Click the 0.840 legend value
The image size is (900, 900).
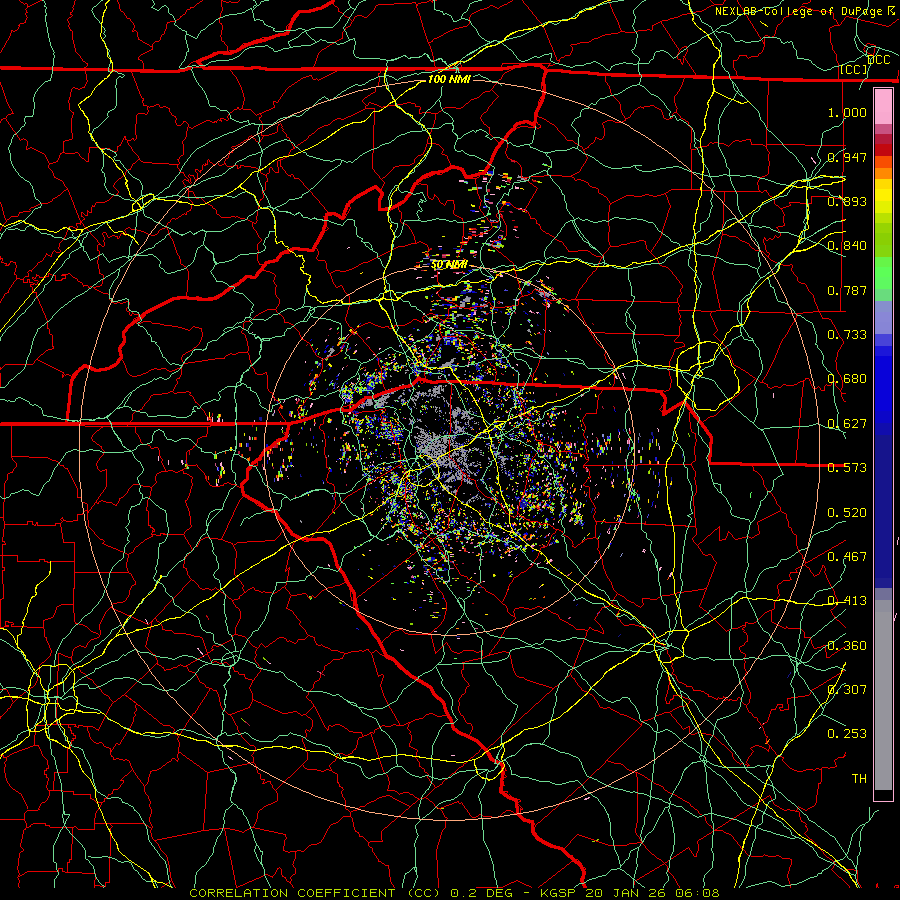pyautogui.click(x=847, y=246)
